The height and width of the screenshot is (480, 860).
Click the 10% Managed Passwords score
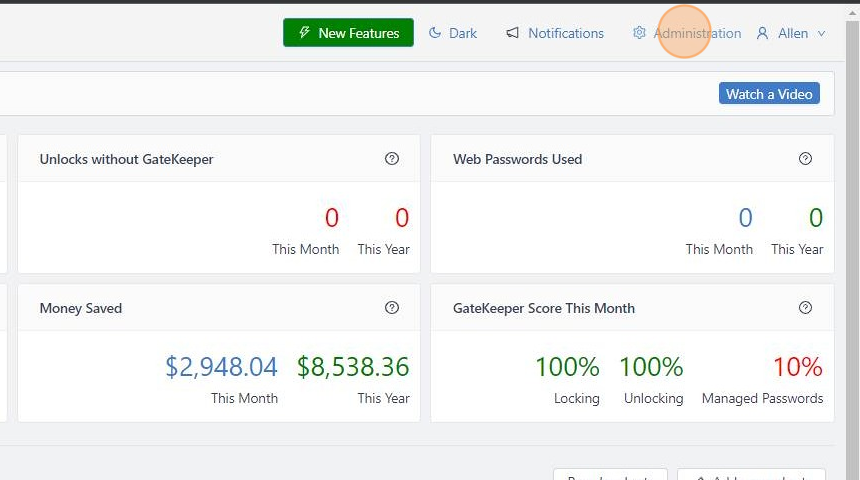tap(797, 367)
